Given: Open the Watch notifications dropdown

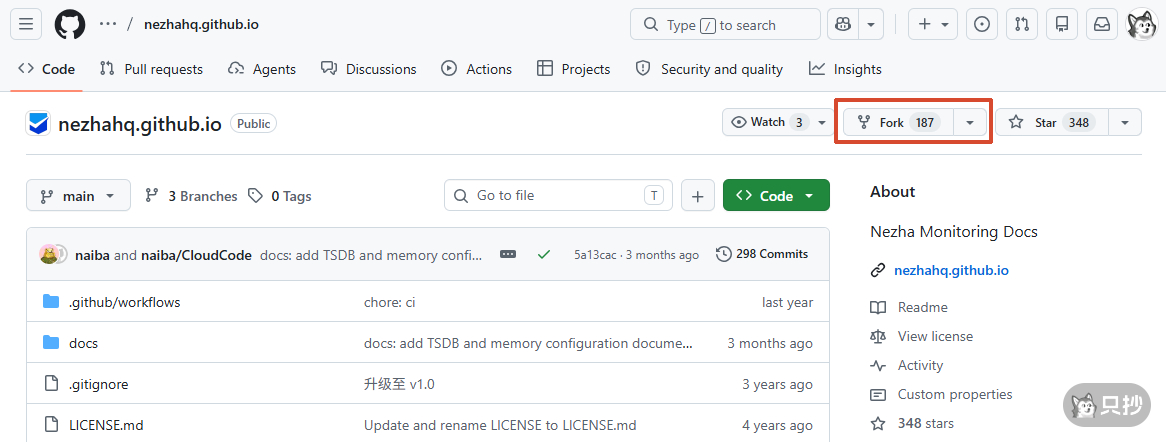Looking at the screenshot, I should click(778, 122).
